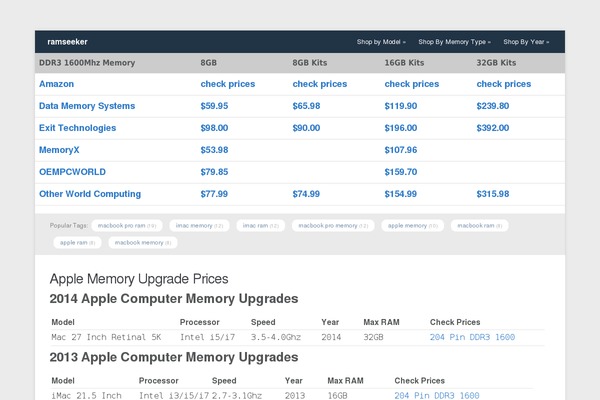
Task: Choose the apple ram tag
Action: coord(77,242)
